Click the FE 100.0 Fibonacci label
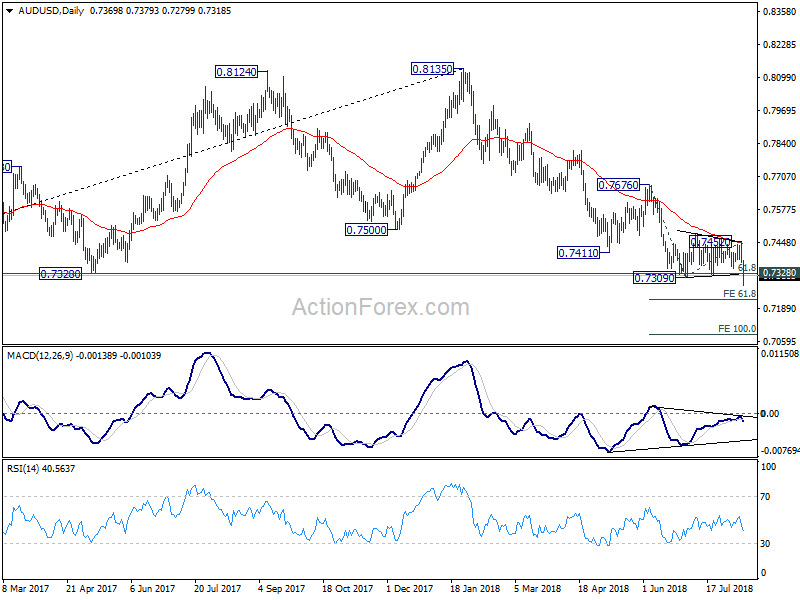The image size is (800, 600). tap(737, 329)
